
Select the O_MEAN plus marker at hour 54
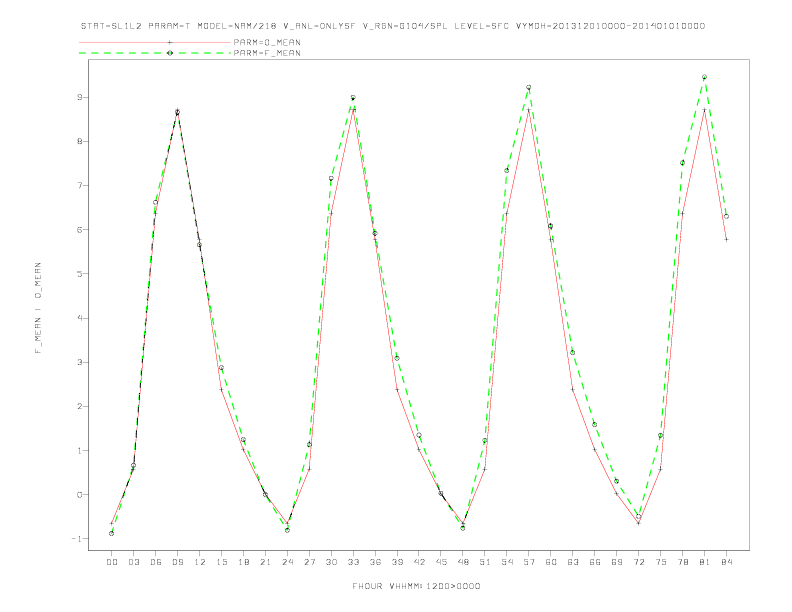point(507,213)
